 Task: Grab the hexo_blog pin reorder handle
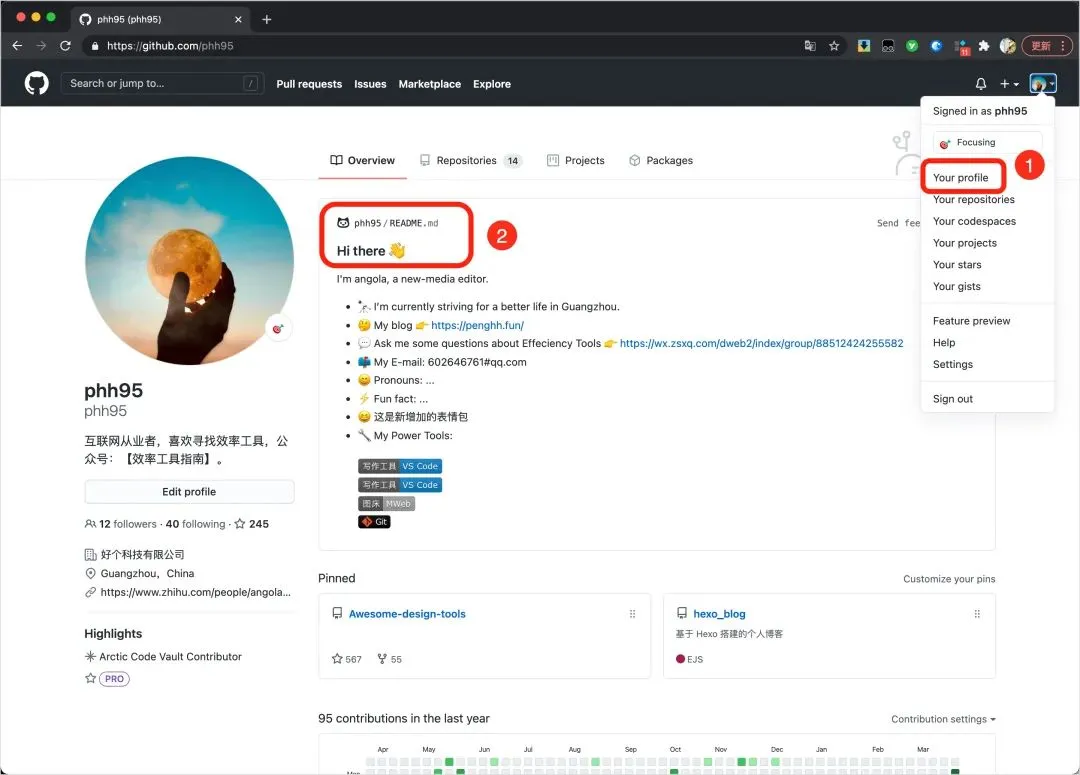tap(977, 614)
